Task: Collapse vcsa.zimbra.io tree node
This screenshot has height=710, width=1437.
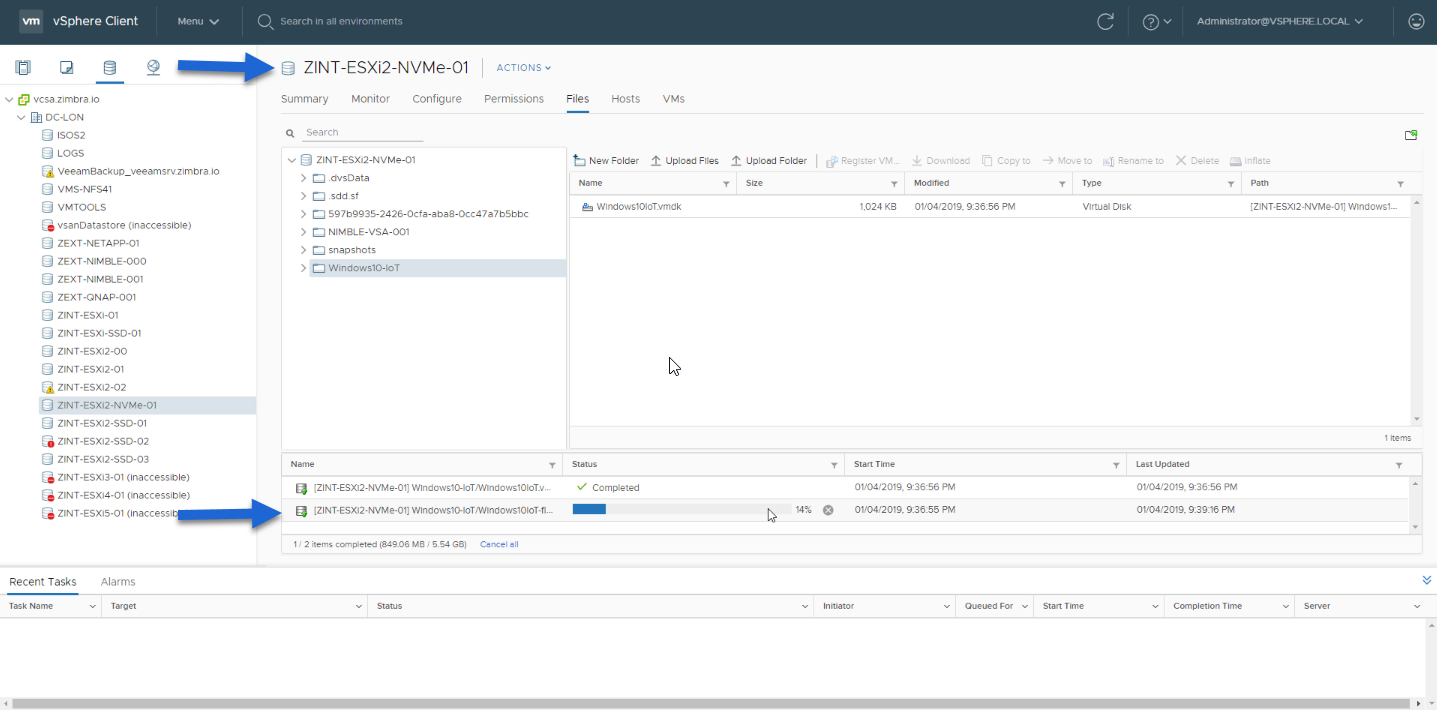Action: pyautogui.click(x=9, y=99)
